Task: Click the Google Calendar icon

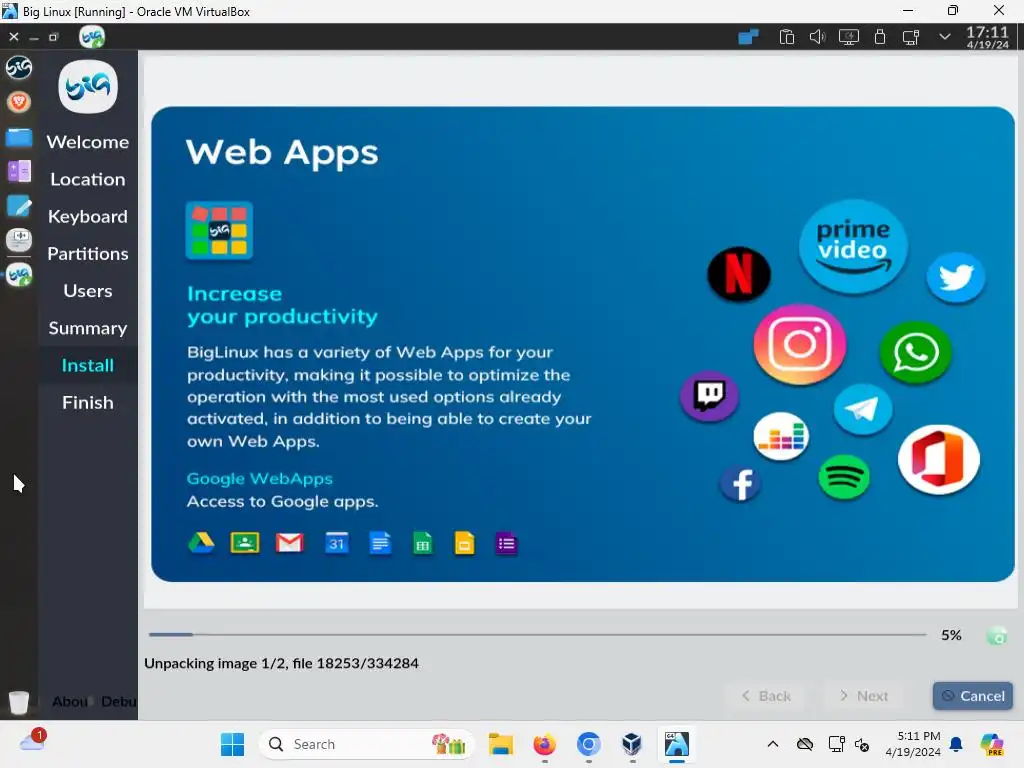Action: (x=336, y=543)
